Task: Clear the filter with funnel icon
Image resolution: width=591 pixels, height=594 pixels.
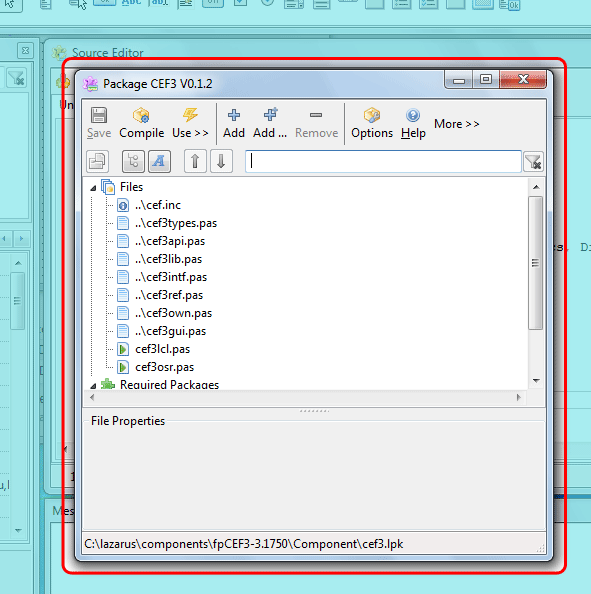Action: (x=533, y=162)
